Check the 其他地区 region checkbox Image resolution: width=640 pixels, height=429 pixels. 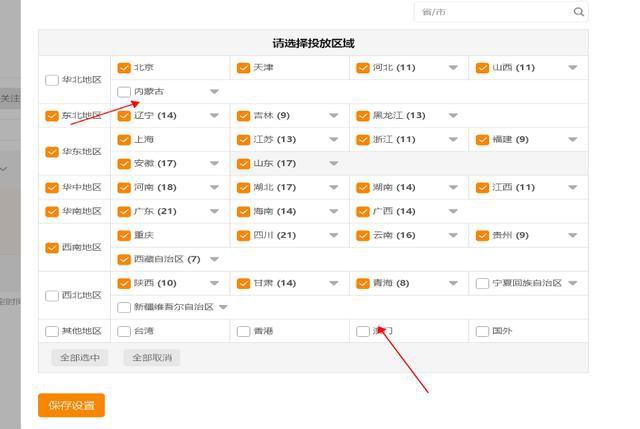point(52,331)
